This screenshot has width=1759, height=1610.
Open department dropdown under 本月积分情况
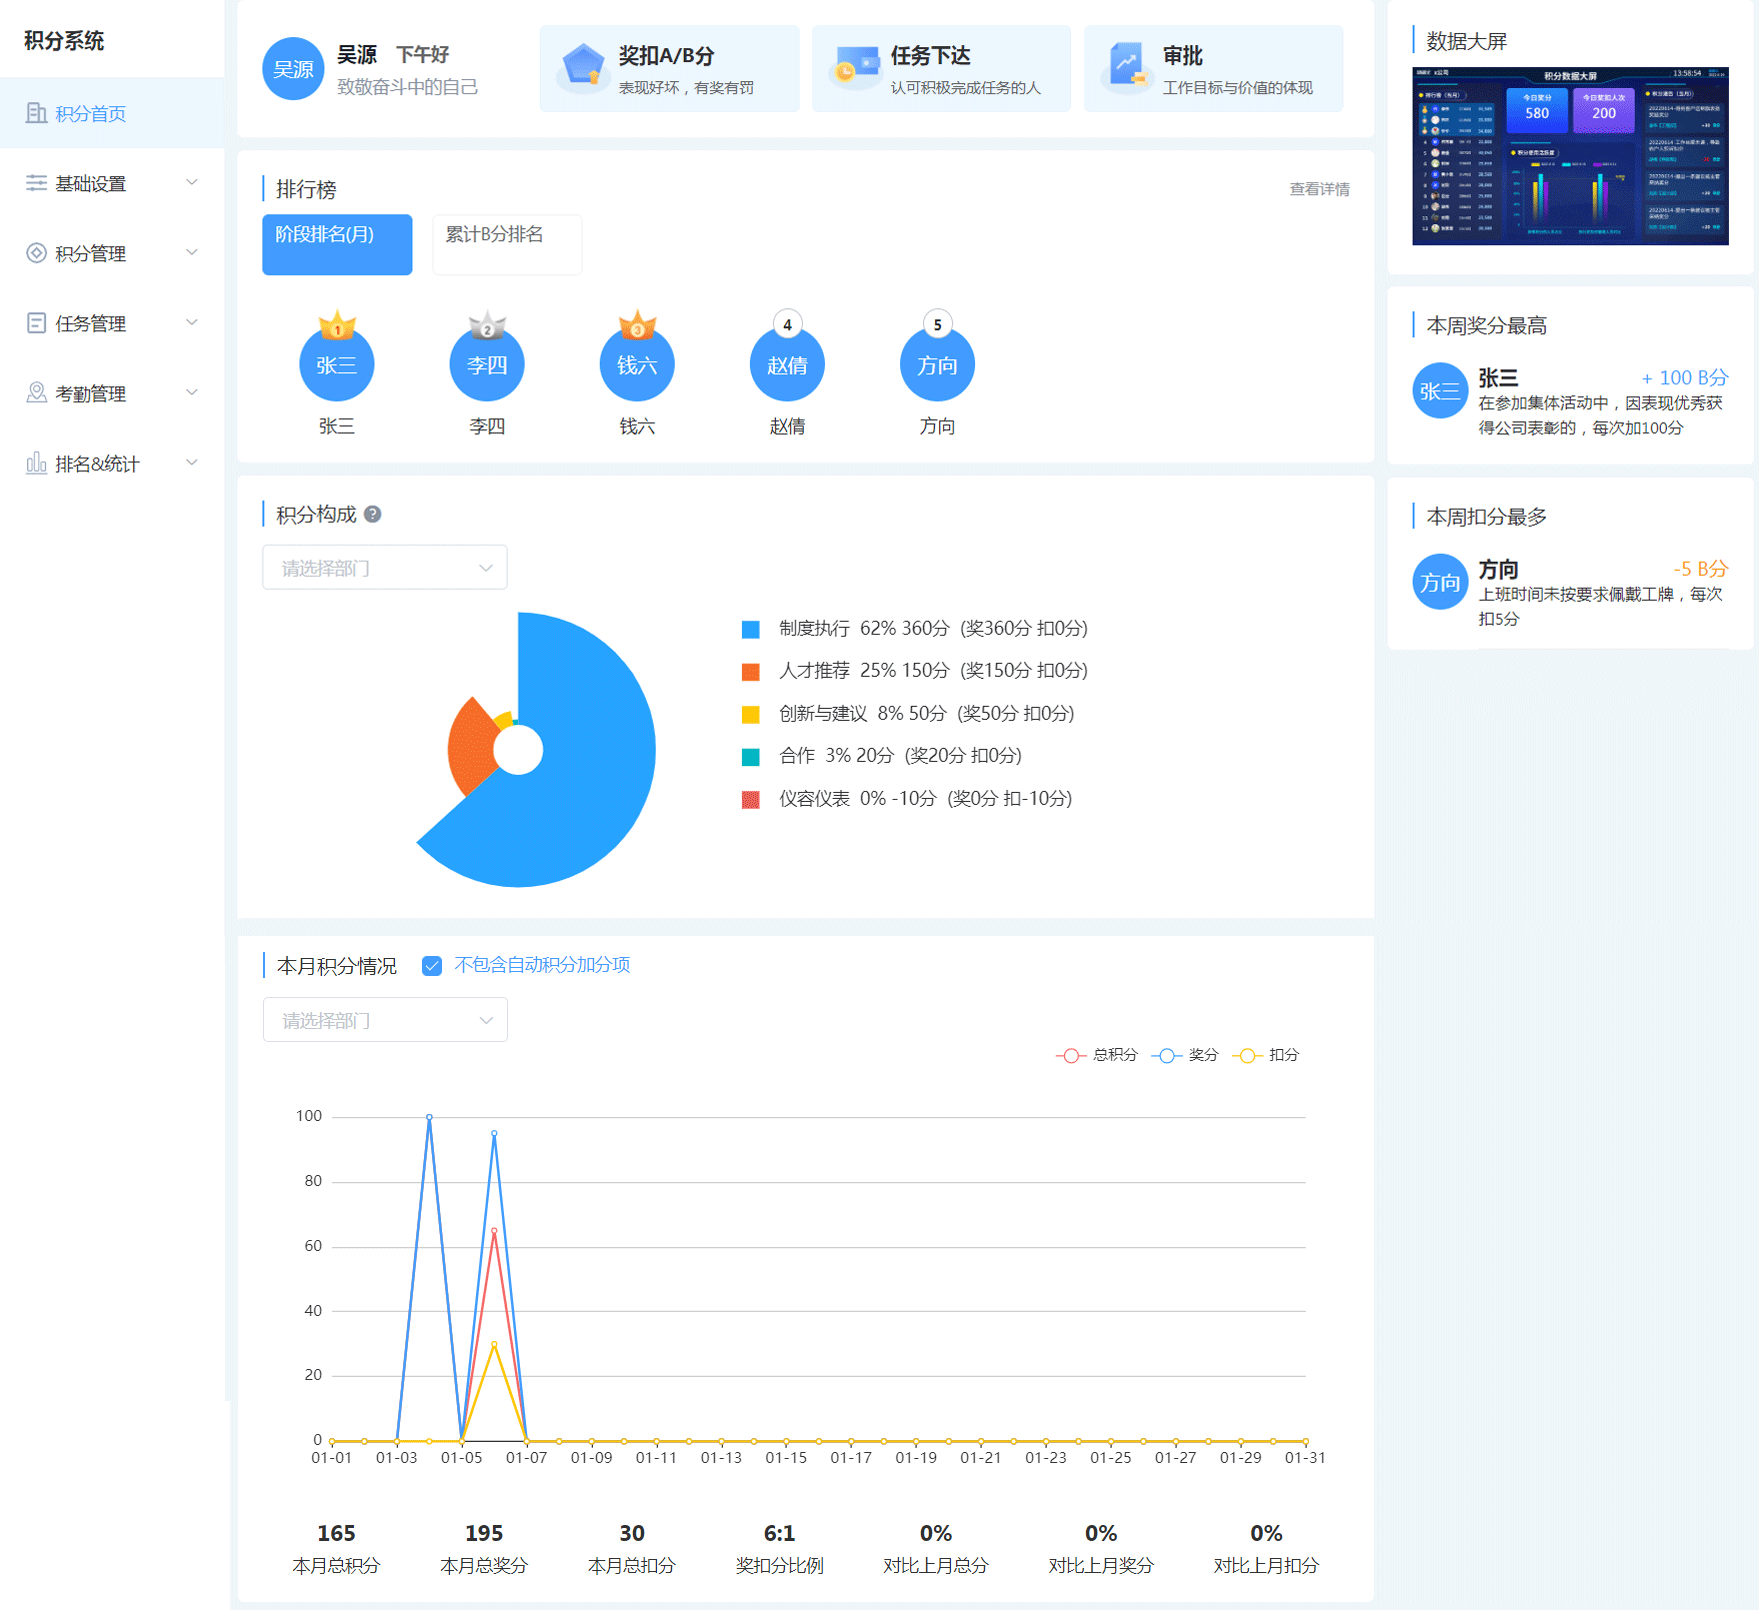point(385,1020)
